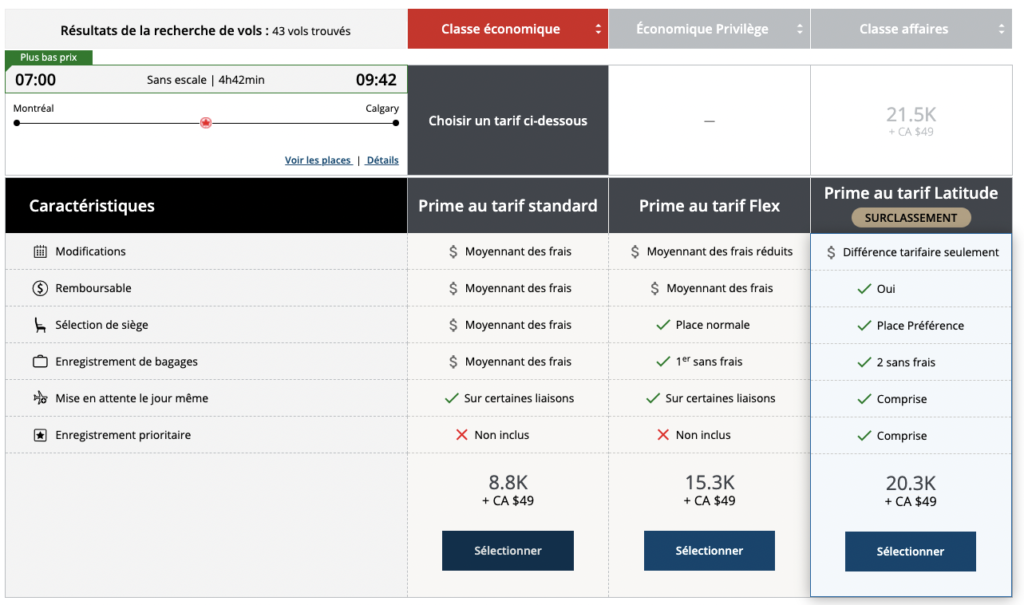Open the Voir les places link
The height and width of the screenshot is (605, 1024).
(317, 160)
